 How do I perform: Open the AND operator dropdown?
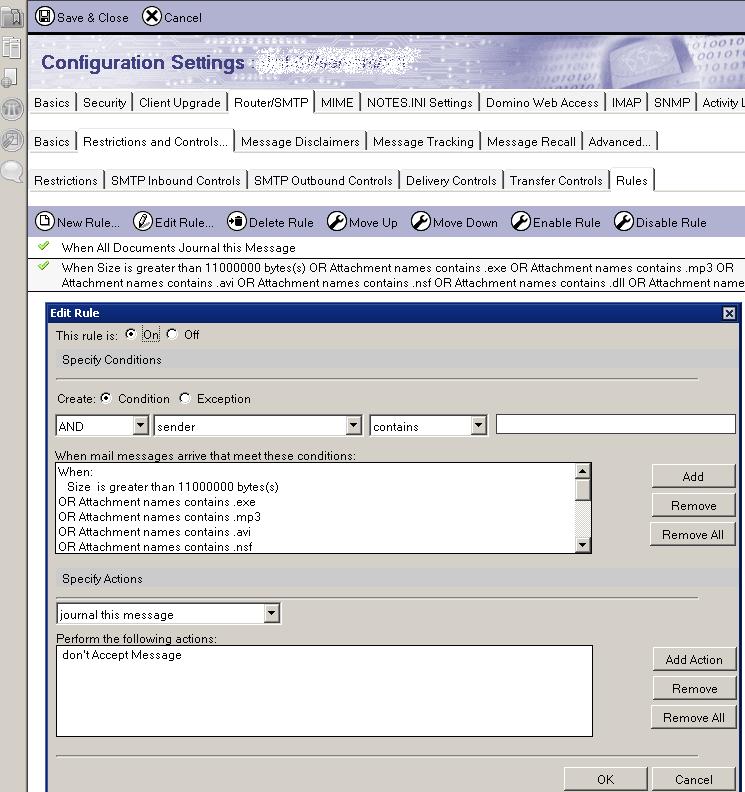click(x=141, y=425)
